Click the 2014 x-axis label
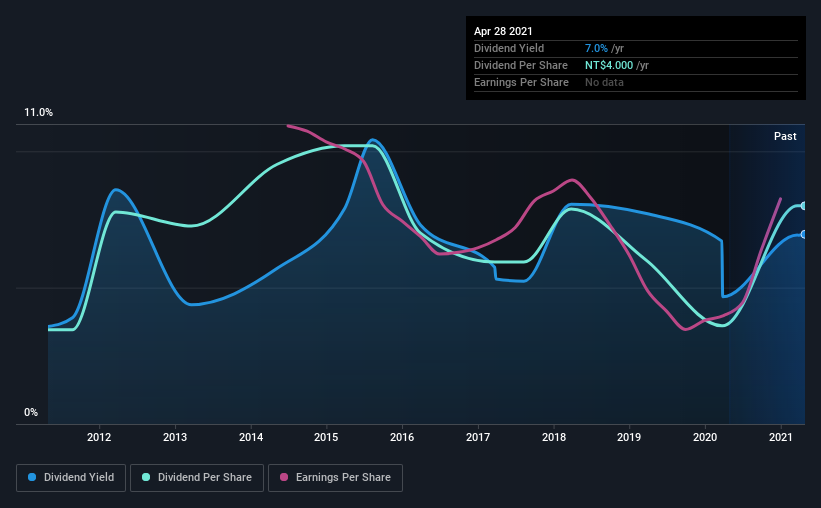The image size is (821, 508). (x=251, y=437)
